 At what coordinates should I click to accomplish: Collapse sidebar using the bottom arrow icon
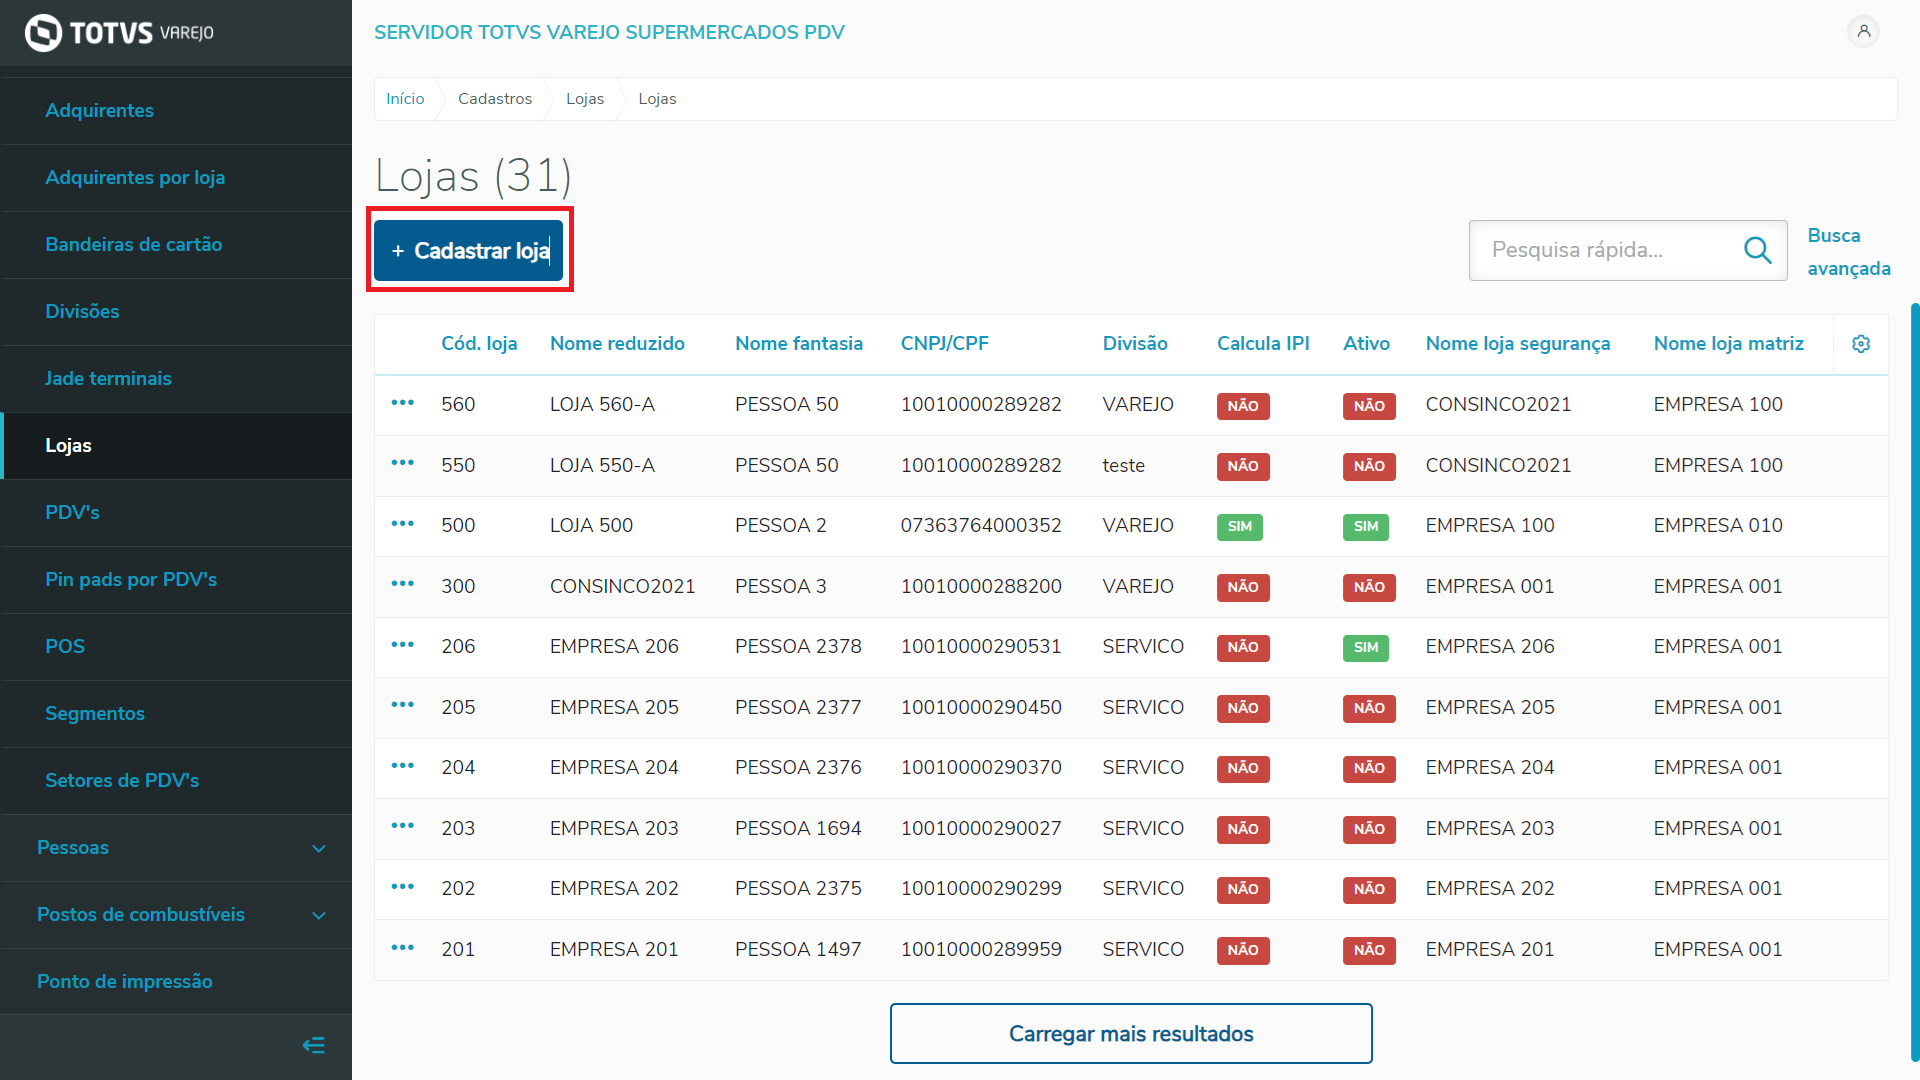[x=313, y=1046]
